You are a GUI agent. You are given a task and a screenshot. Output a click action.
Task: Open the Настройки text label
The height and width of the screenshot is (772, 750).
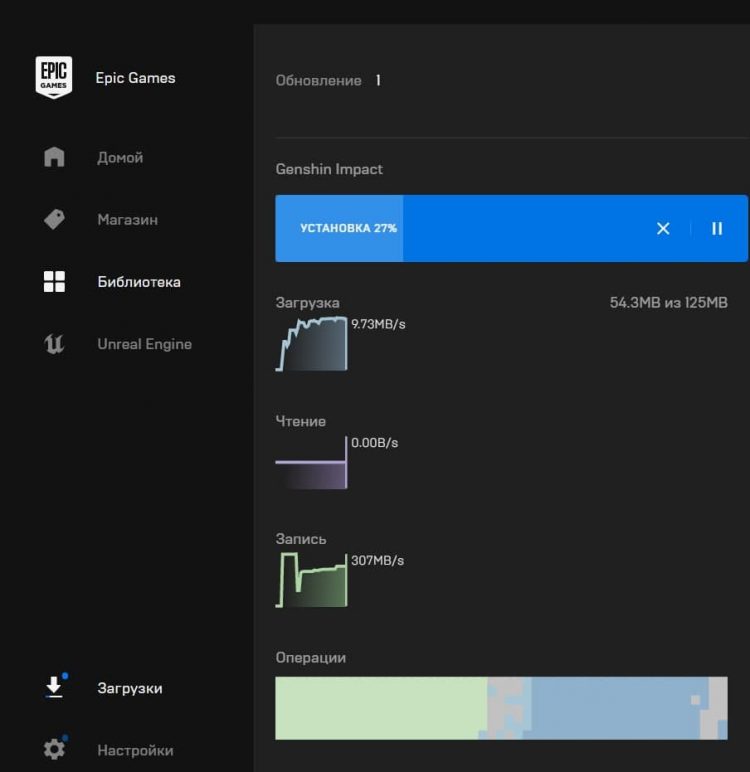[x=135, y=750]
